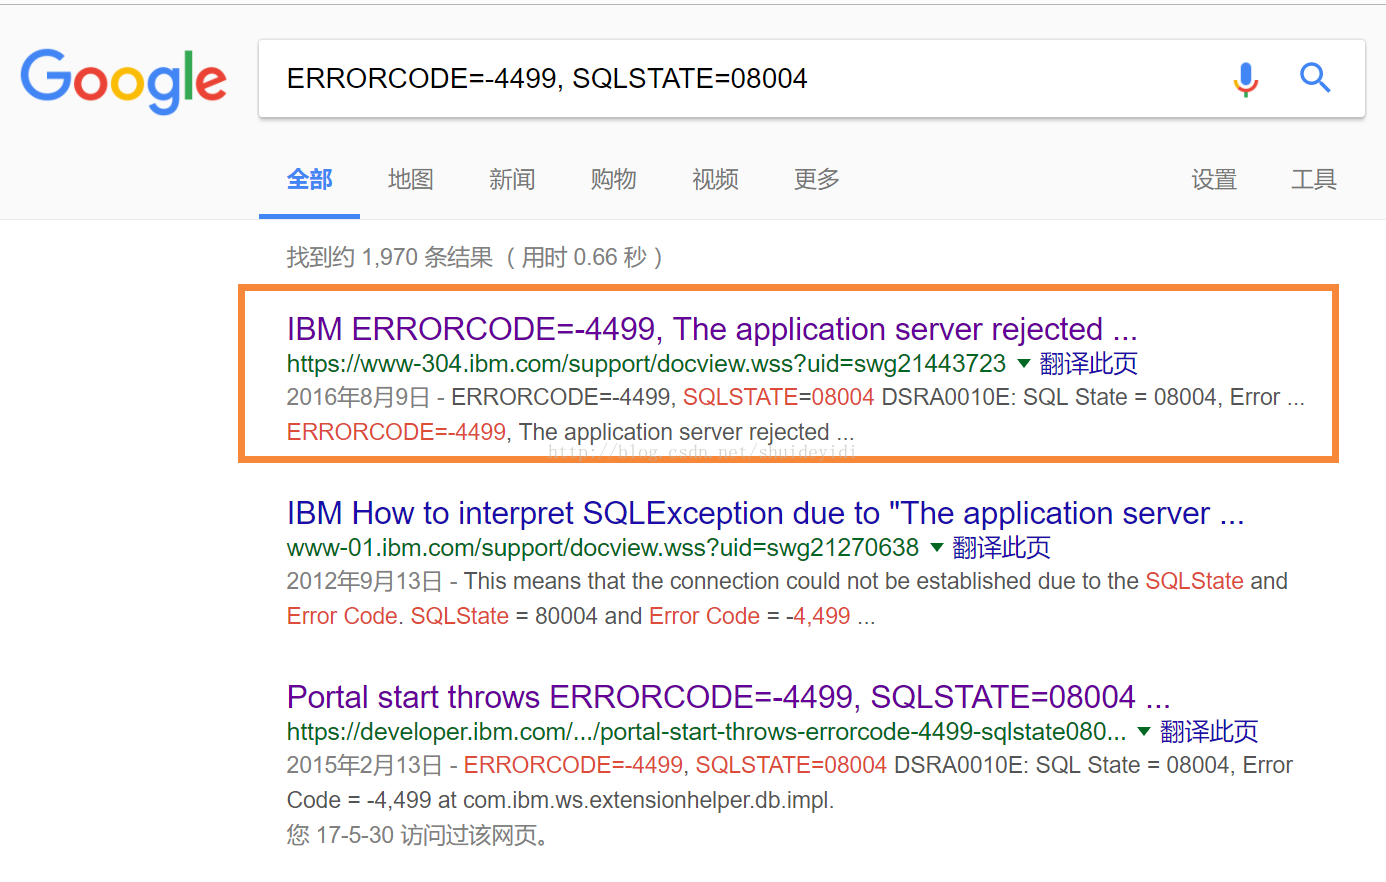
Task: Click the snippet dated 2016年8月9日
Action: pos(795,415)
